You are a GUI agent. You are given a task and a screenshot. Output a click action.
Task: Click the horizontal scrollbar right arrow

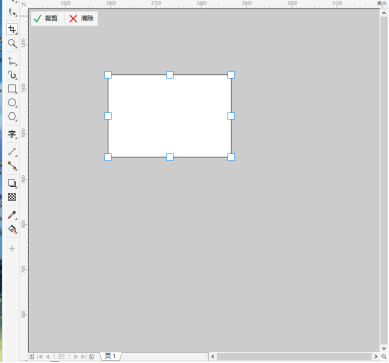pos(376,356)
